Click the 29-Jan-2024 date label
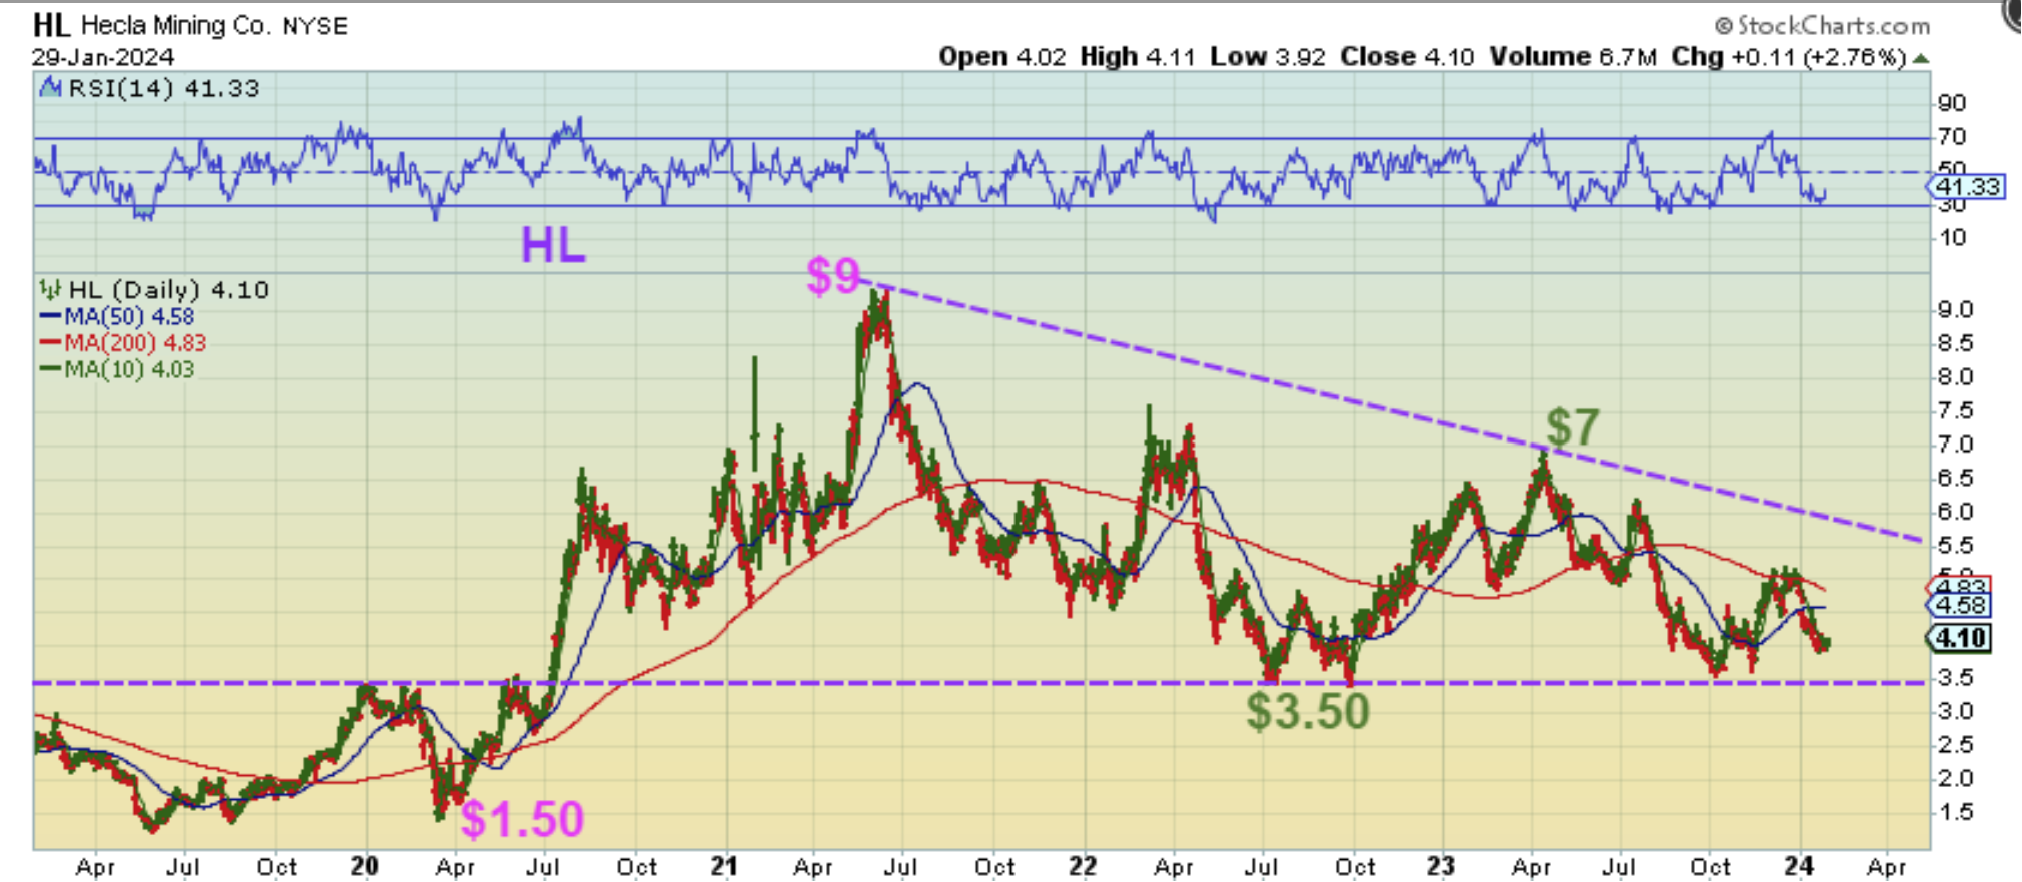The height and width of the screenshot is (882, 2022). tap(103, 57)
